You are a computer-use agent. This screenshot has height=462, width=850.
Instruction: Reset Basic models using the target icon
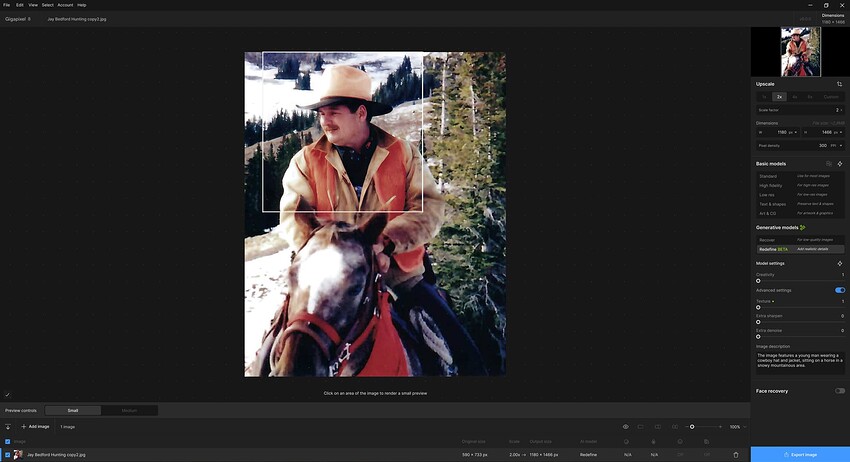point(840,164)
